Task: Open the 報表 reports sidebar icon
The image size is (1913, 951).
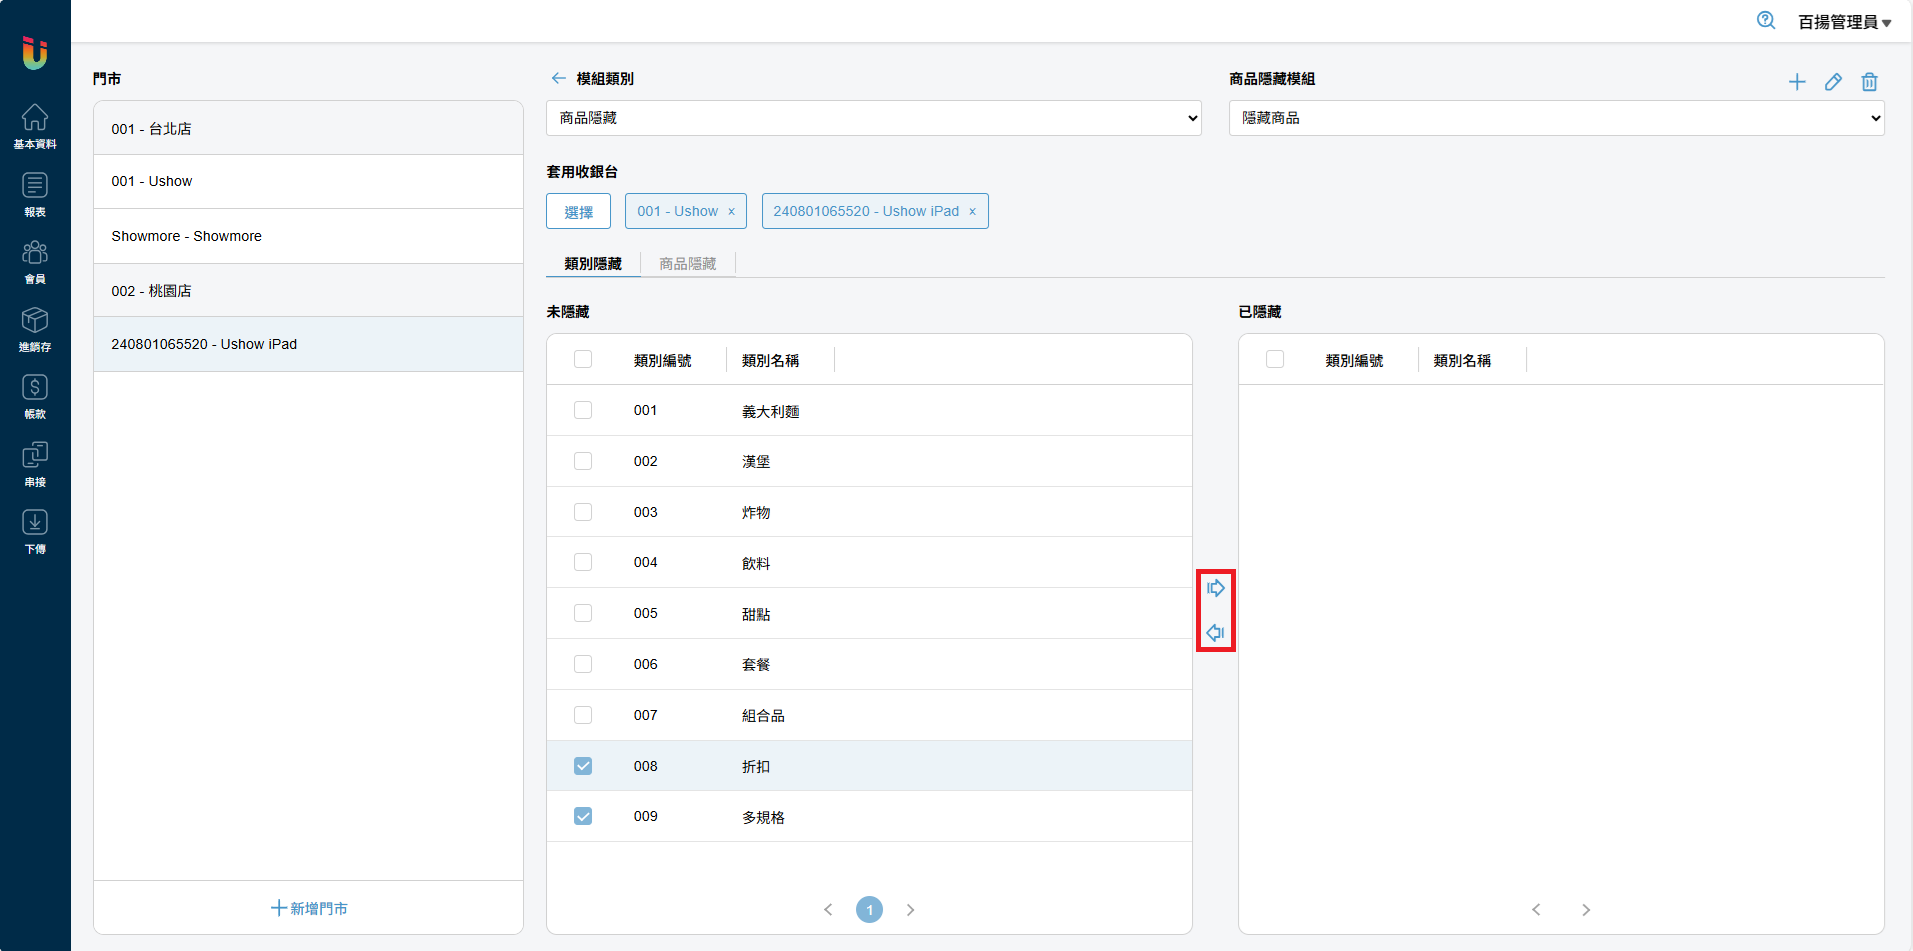Action: (x=35, y=193)
